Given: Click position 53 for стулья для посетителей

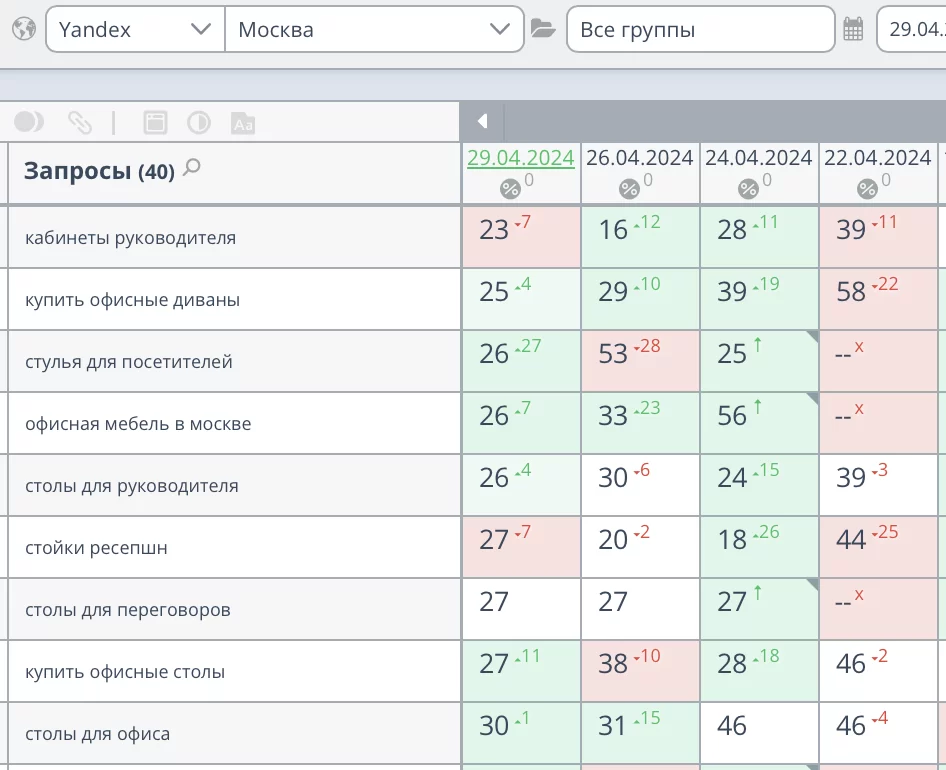Looking at the screenshot, I should 613,353.
